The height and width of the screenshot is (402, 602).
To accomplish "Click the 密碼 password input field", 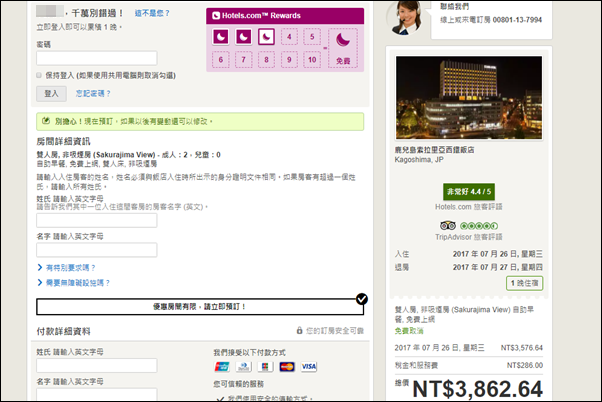I will coord(97,58).
